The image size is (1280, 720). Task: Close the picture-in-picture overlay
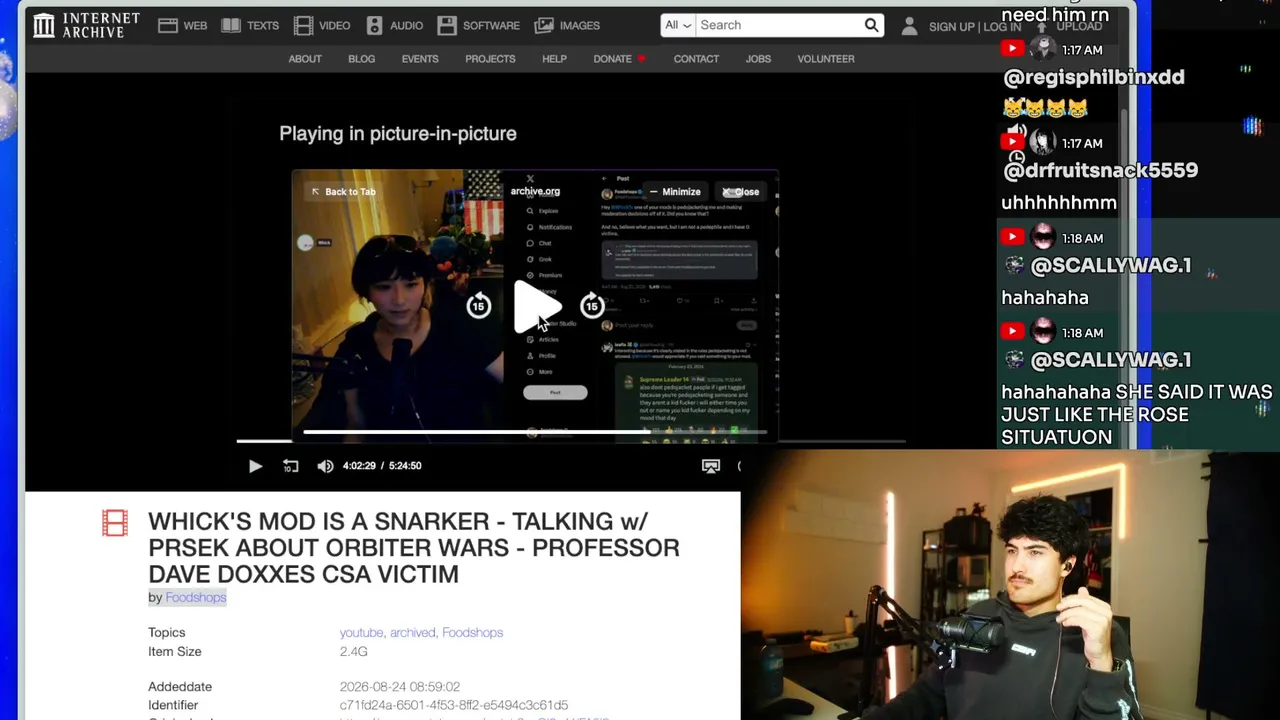742,192
